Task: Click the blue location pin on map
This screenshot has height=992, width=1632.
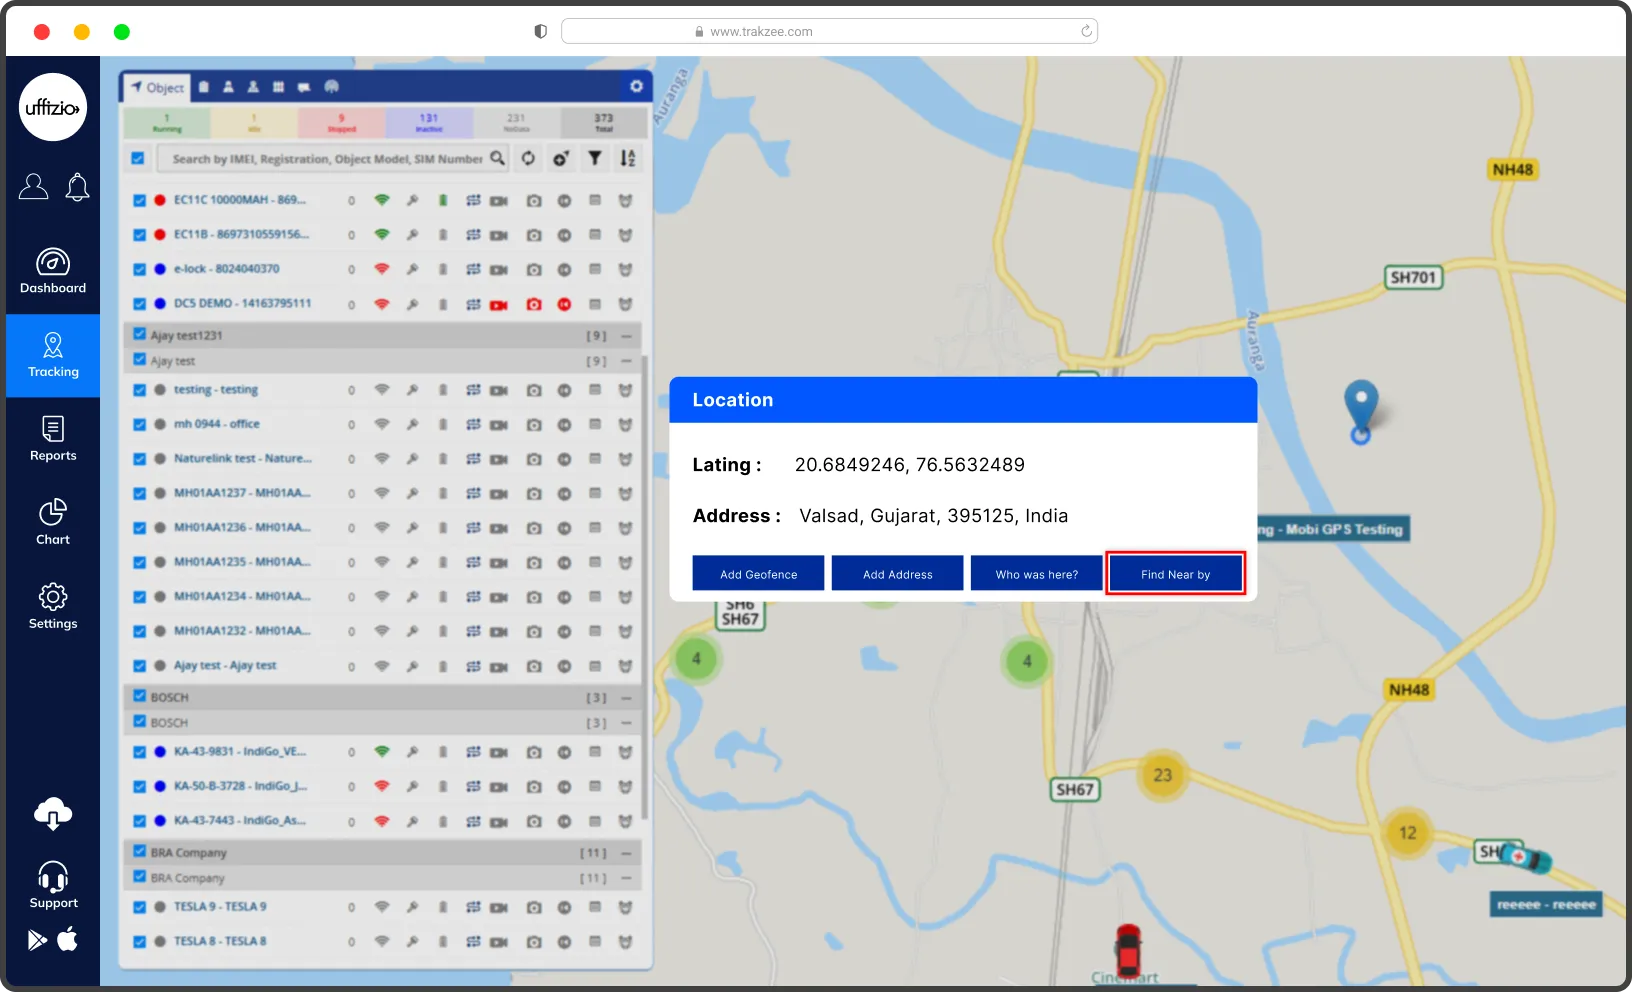Action: tap(1360, 407)
